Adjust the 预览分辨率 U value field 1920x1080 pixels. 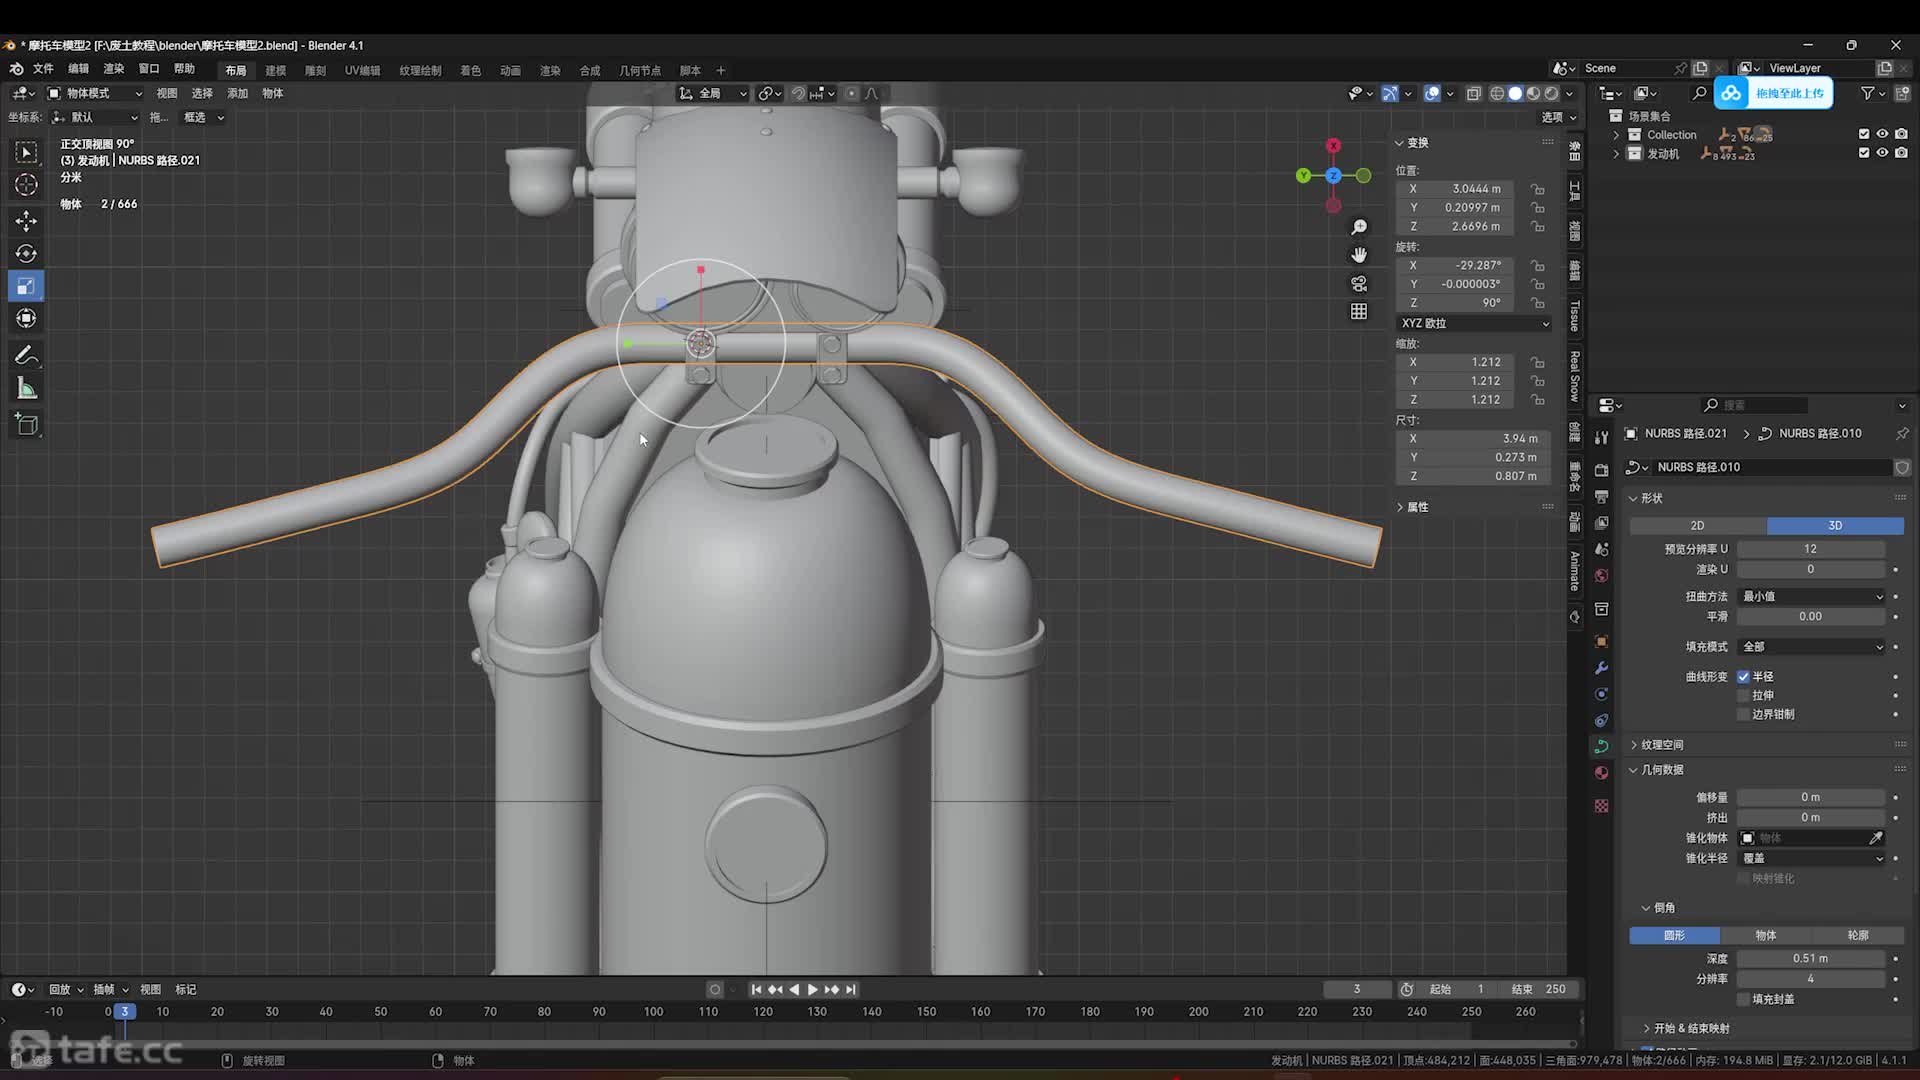1811,549
